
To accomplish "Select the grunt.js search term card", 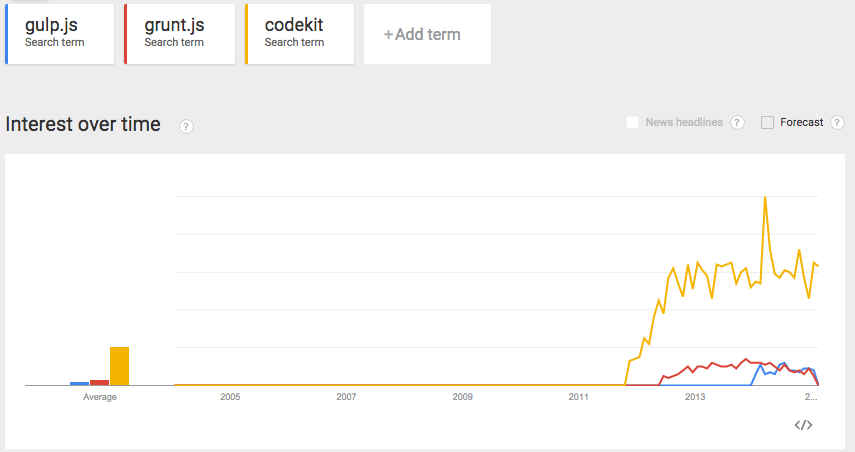I will click(x=179, y=34).
